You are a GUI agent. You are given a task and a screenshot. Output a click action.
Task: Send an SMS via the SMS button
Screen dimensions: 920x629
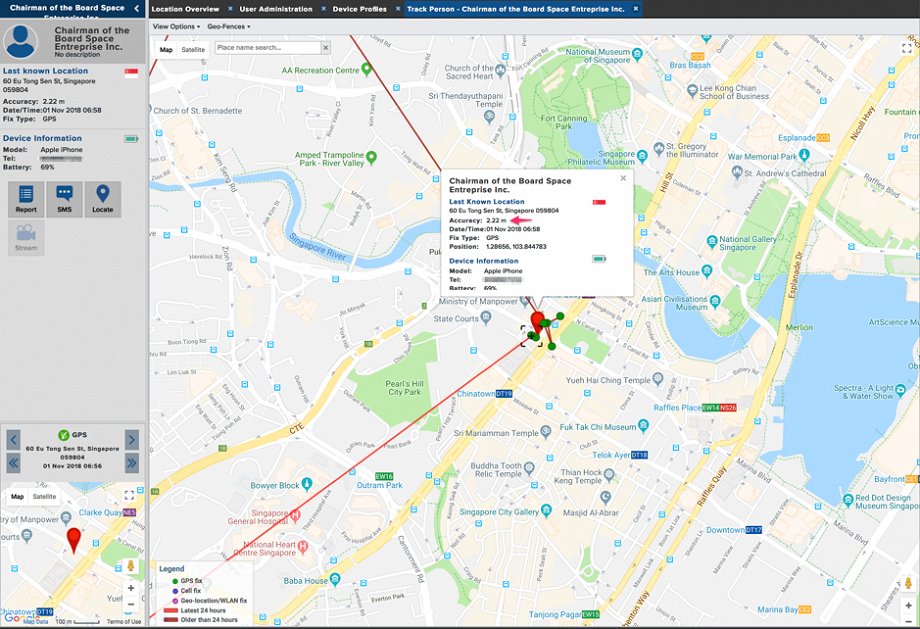[x=65, y=199]
